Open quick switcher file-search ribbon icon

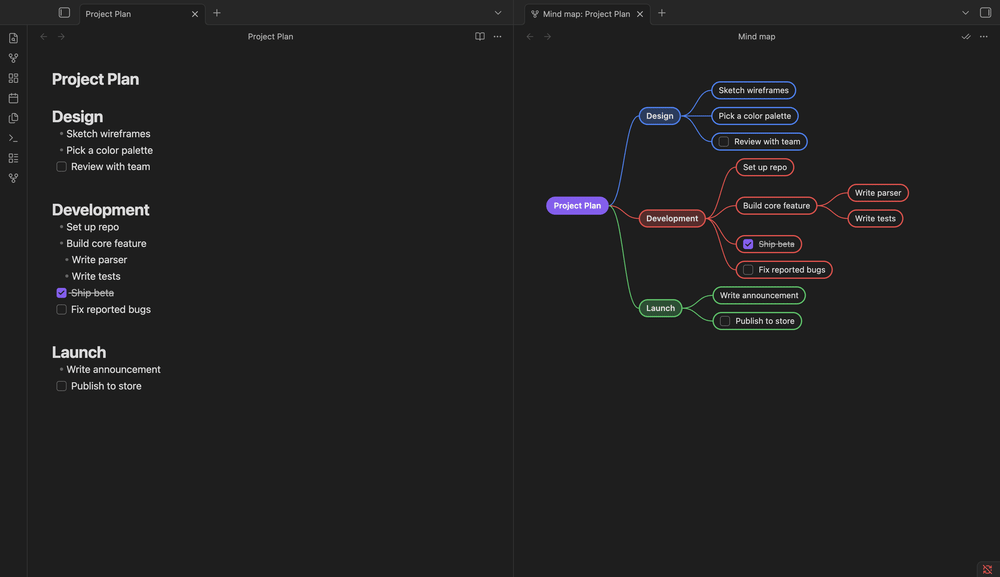[13, 38]
